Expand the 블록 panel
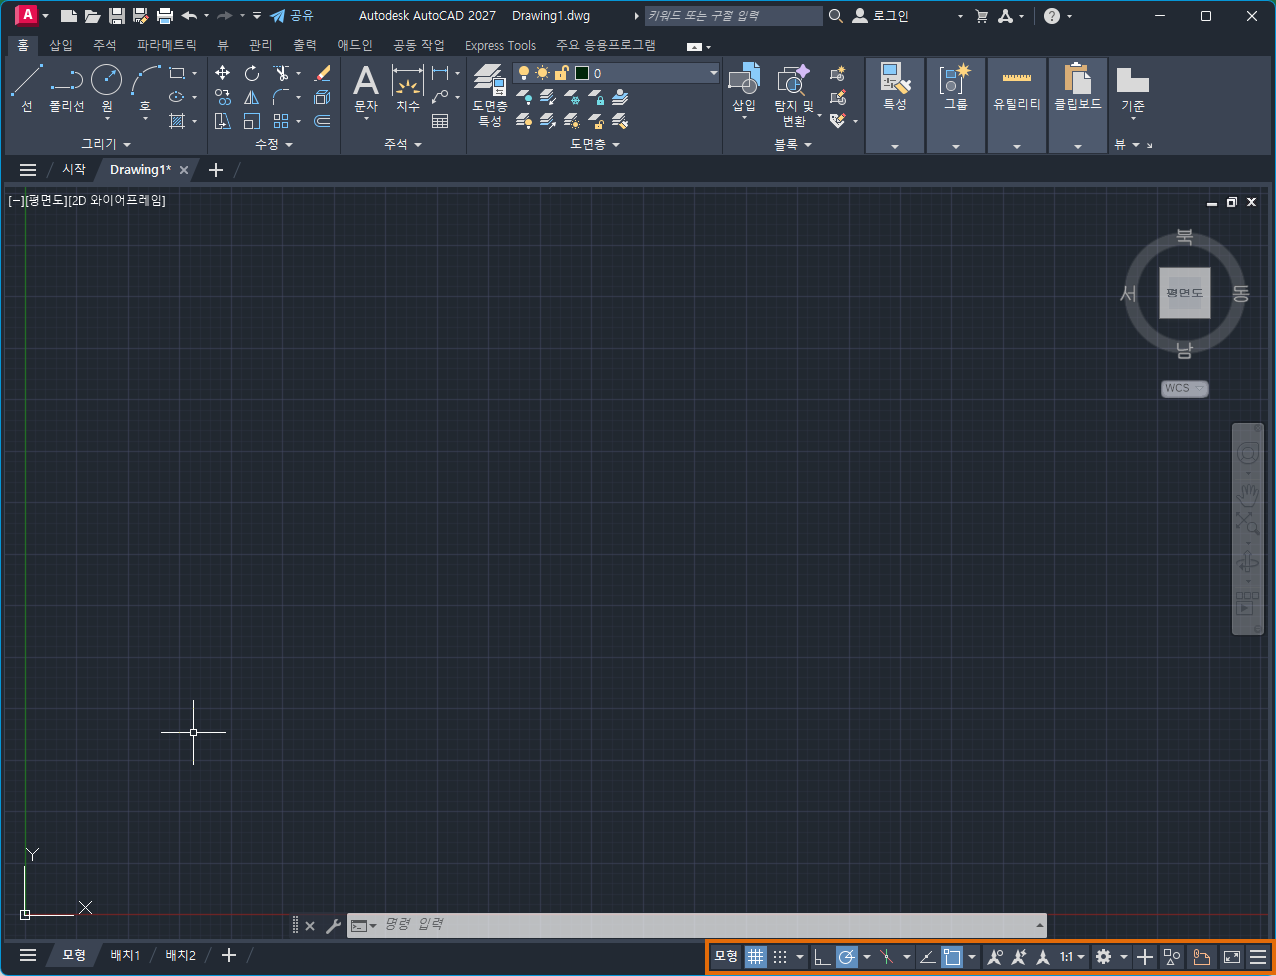This screenshot has width=1276, height=976. click(793, 144)
